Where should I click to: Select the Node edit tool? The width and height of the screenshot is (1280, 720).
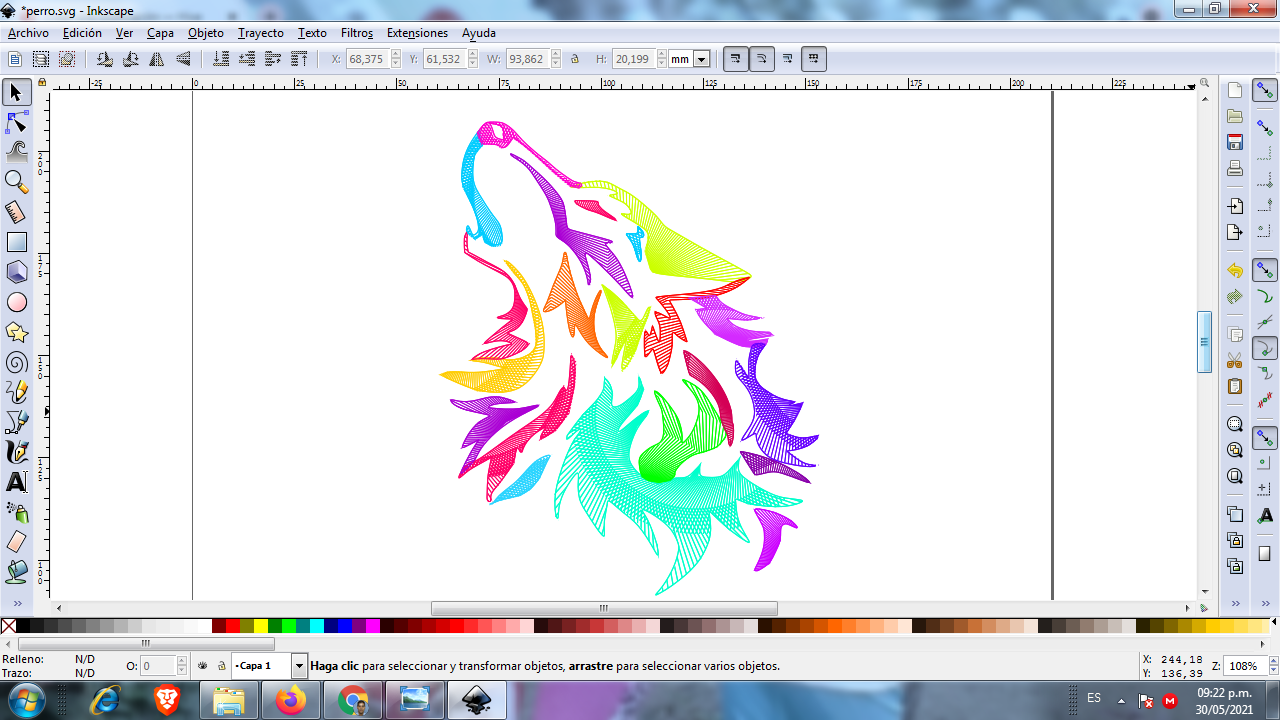pos(16,123)
